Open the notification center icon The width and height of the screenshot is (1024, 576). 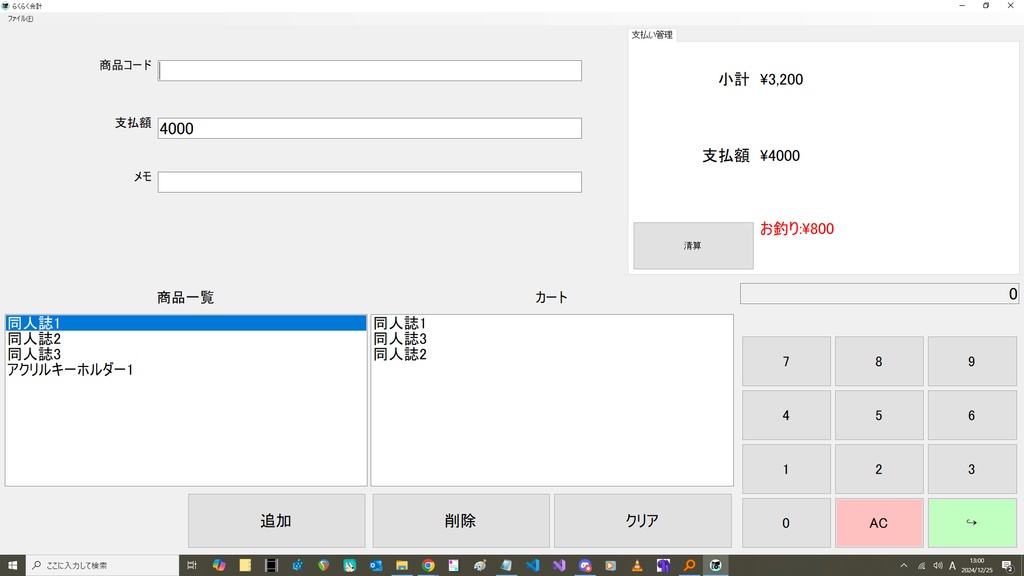point(1008,566)
